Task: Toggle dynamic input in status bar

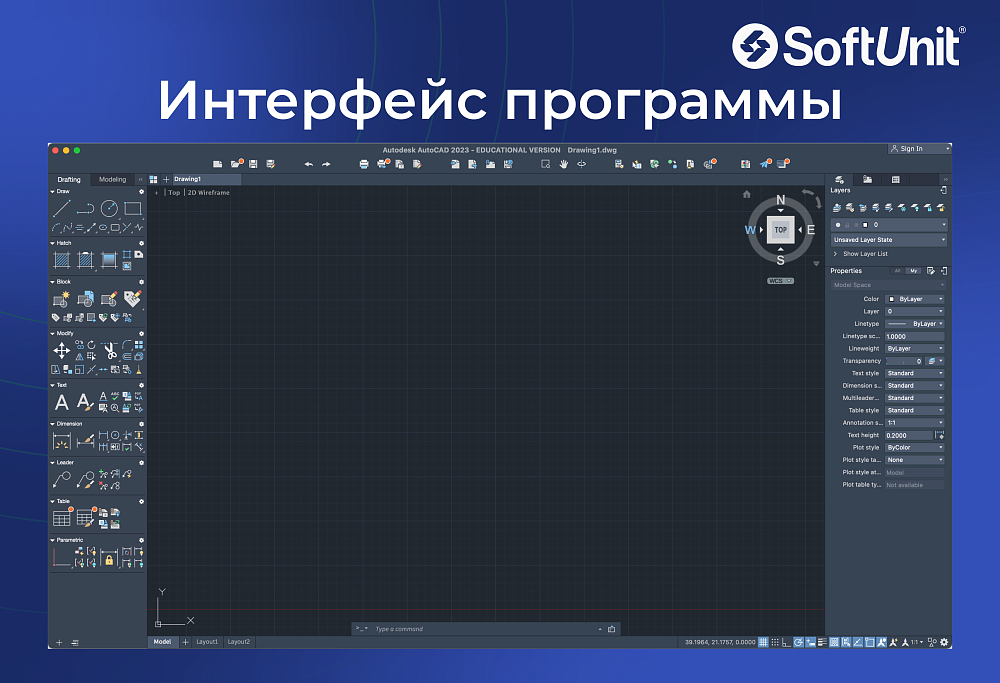Action: pos(810,642)
